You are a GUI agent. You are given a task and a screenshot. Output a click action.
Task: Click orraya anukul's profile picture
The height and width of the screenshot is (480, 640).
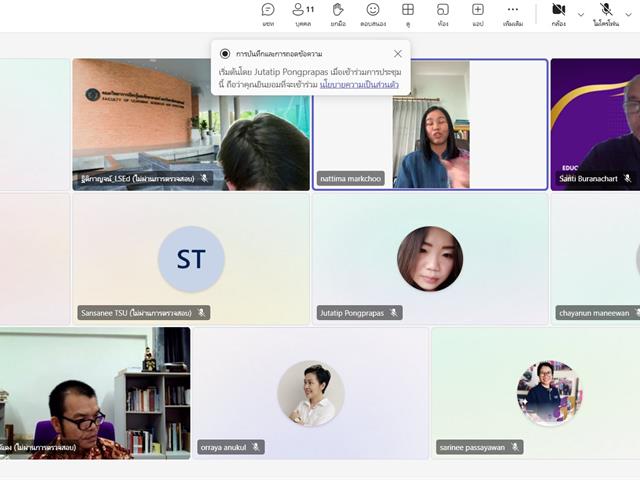311,393
